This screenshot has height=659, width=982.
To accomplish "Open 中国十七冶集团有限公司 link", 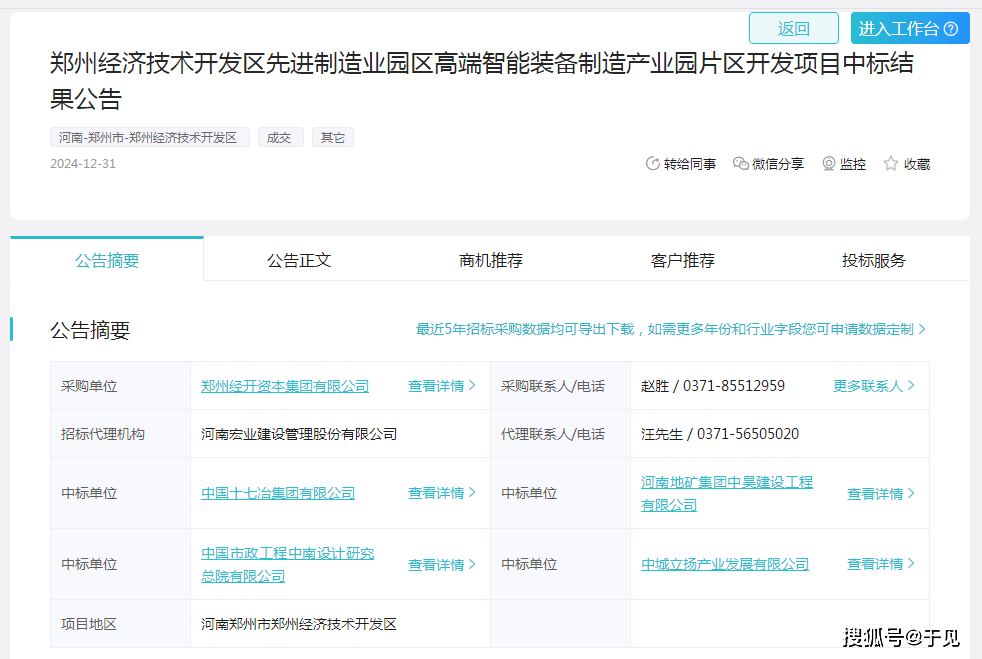I will tap(278, 493).
